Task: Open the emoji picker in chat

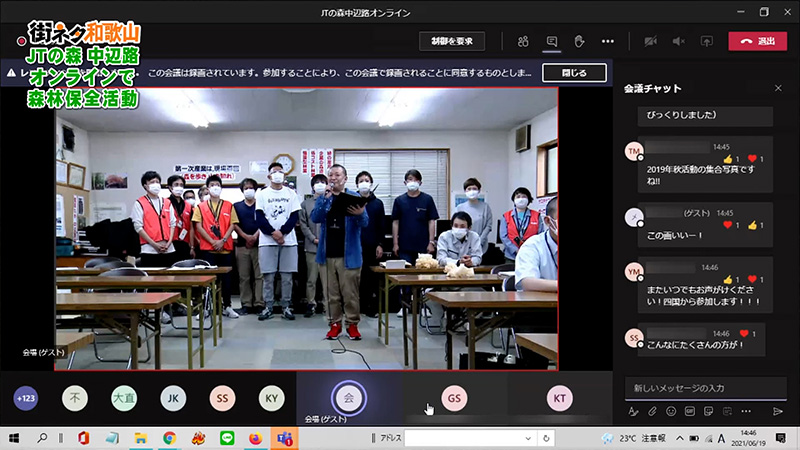Action: click(x=671, y=411)
